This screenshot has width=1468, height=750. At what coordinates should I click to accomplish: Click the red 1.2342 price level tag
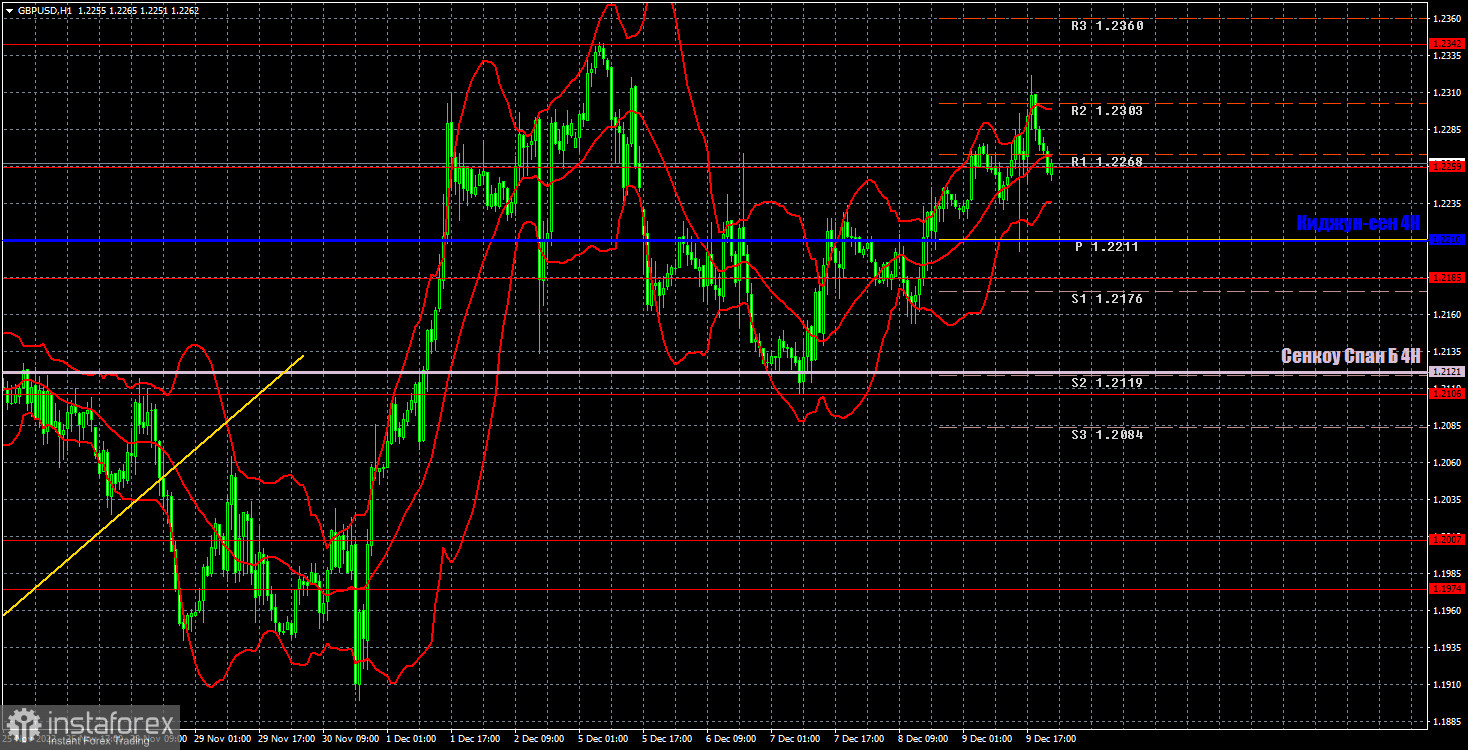coord(1447,44)
